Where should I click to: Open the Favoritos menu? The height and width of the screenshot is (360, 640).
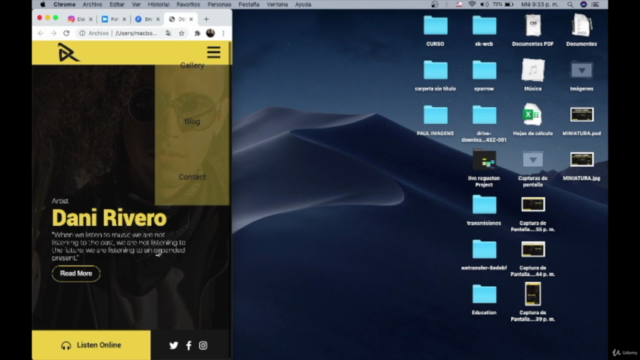point(188,4)
